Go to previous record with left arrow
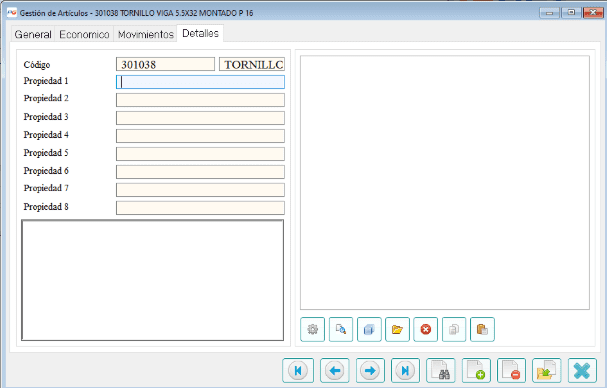607x389 pixels. 334,370
